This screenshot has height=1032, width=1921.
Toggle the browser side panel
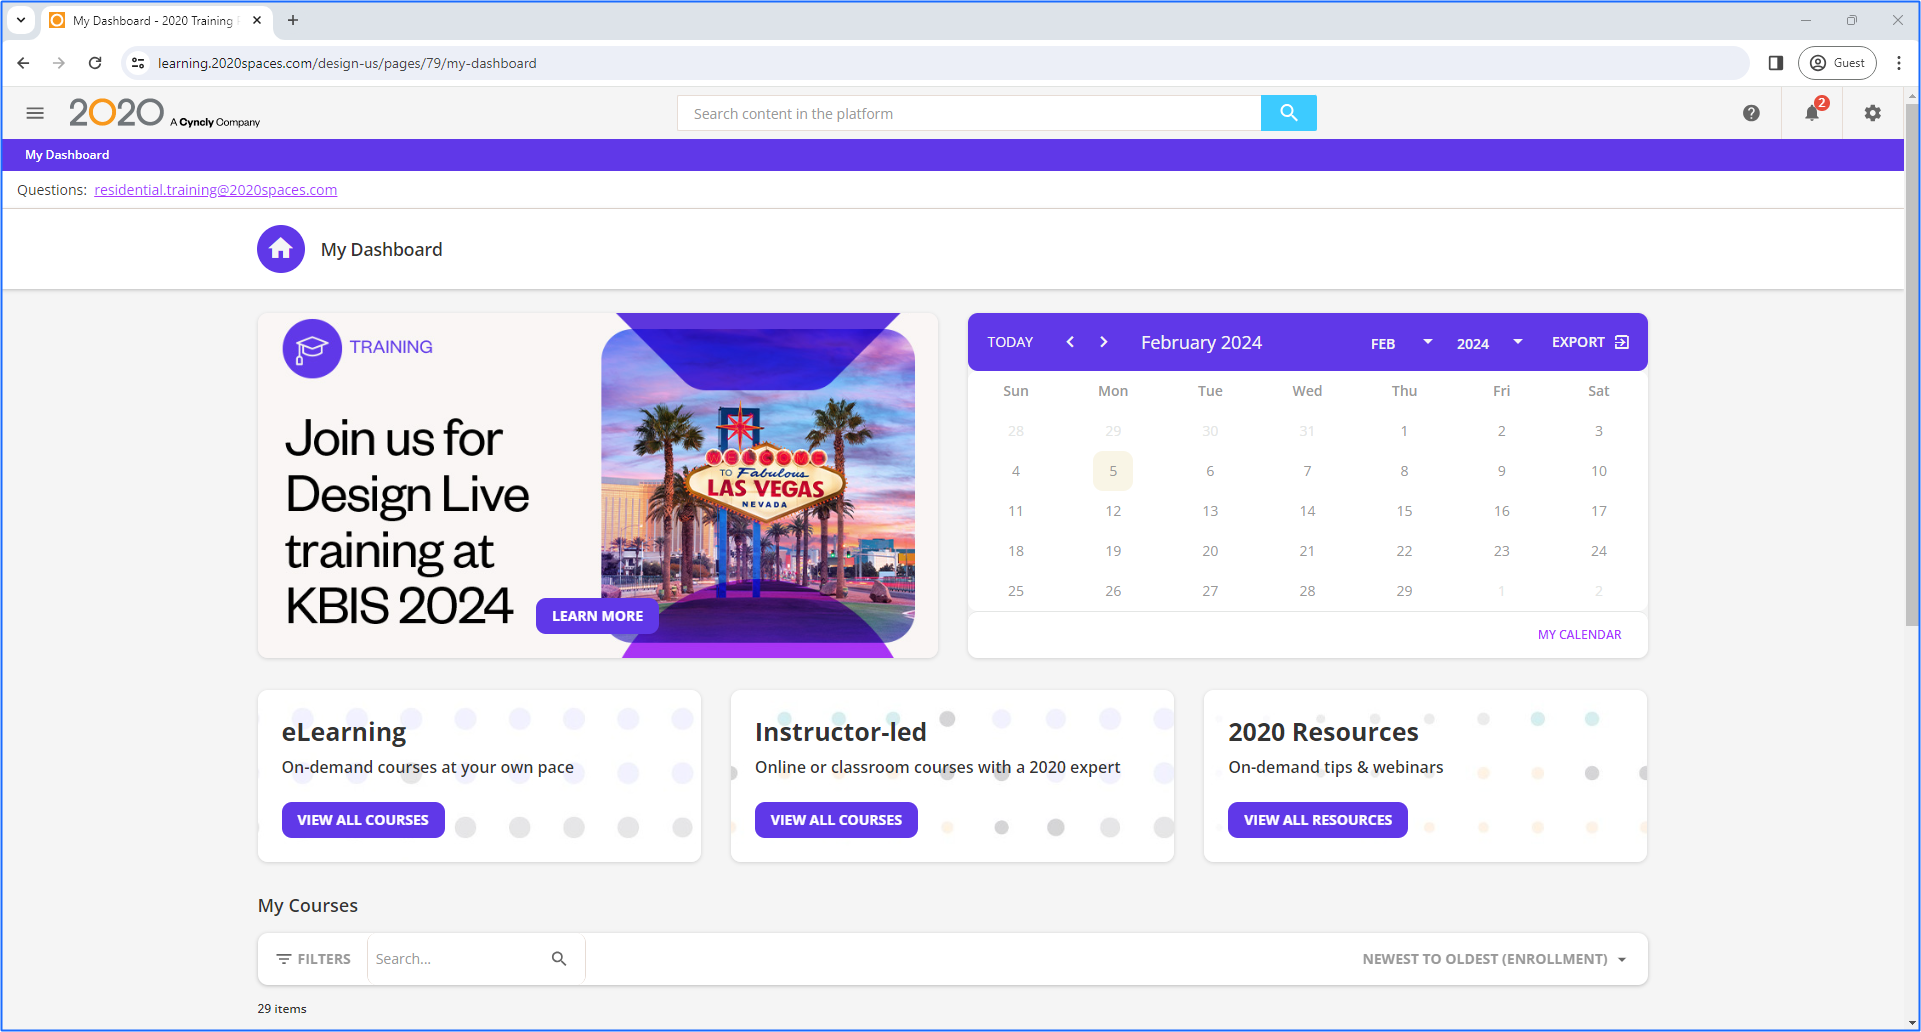point(1776,63)
